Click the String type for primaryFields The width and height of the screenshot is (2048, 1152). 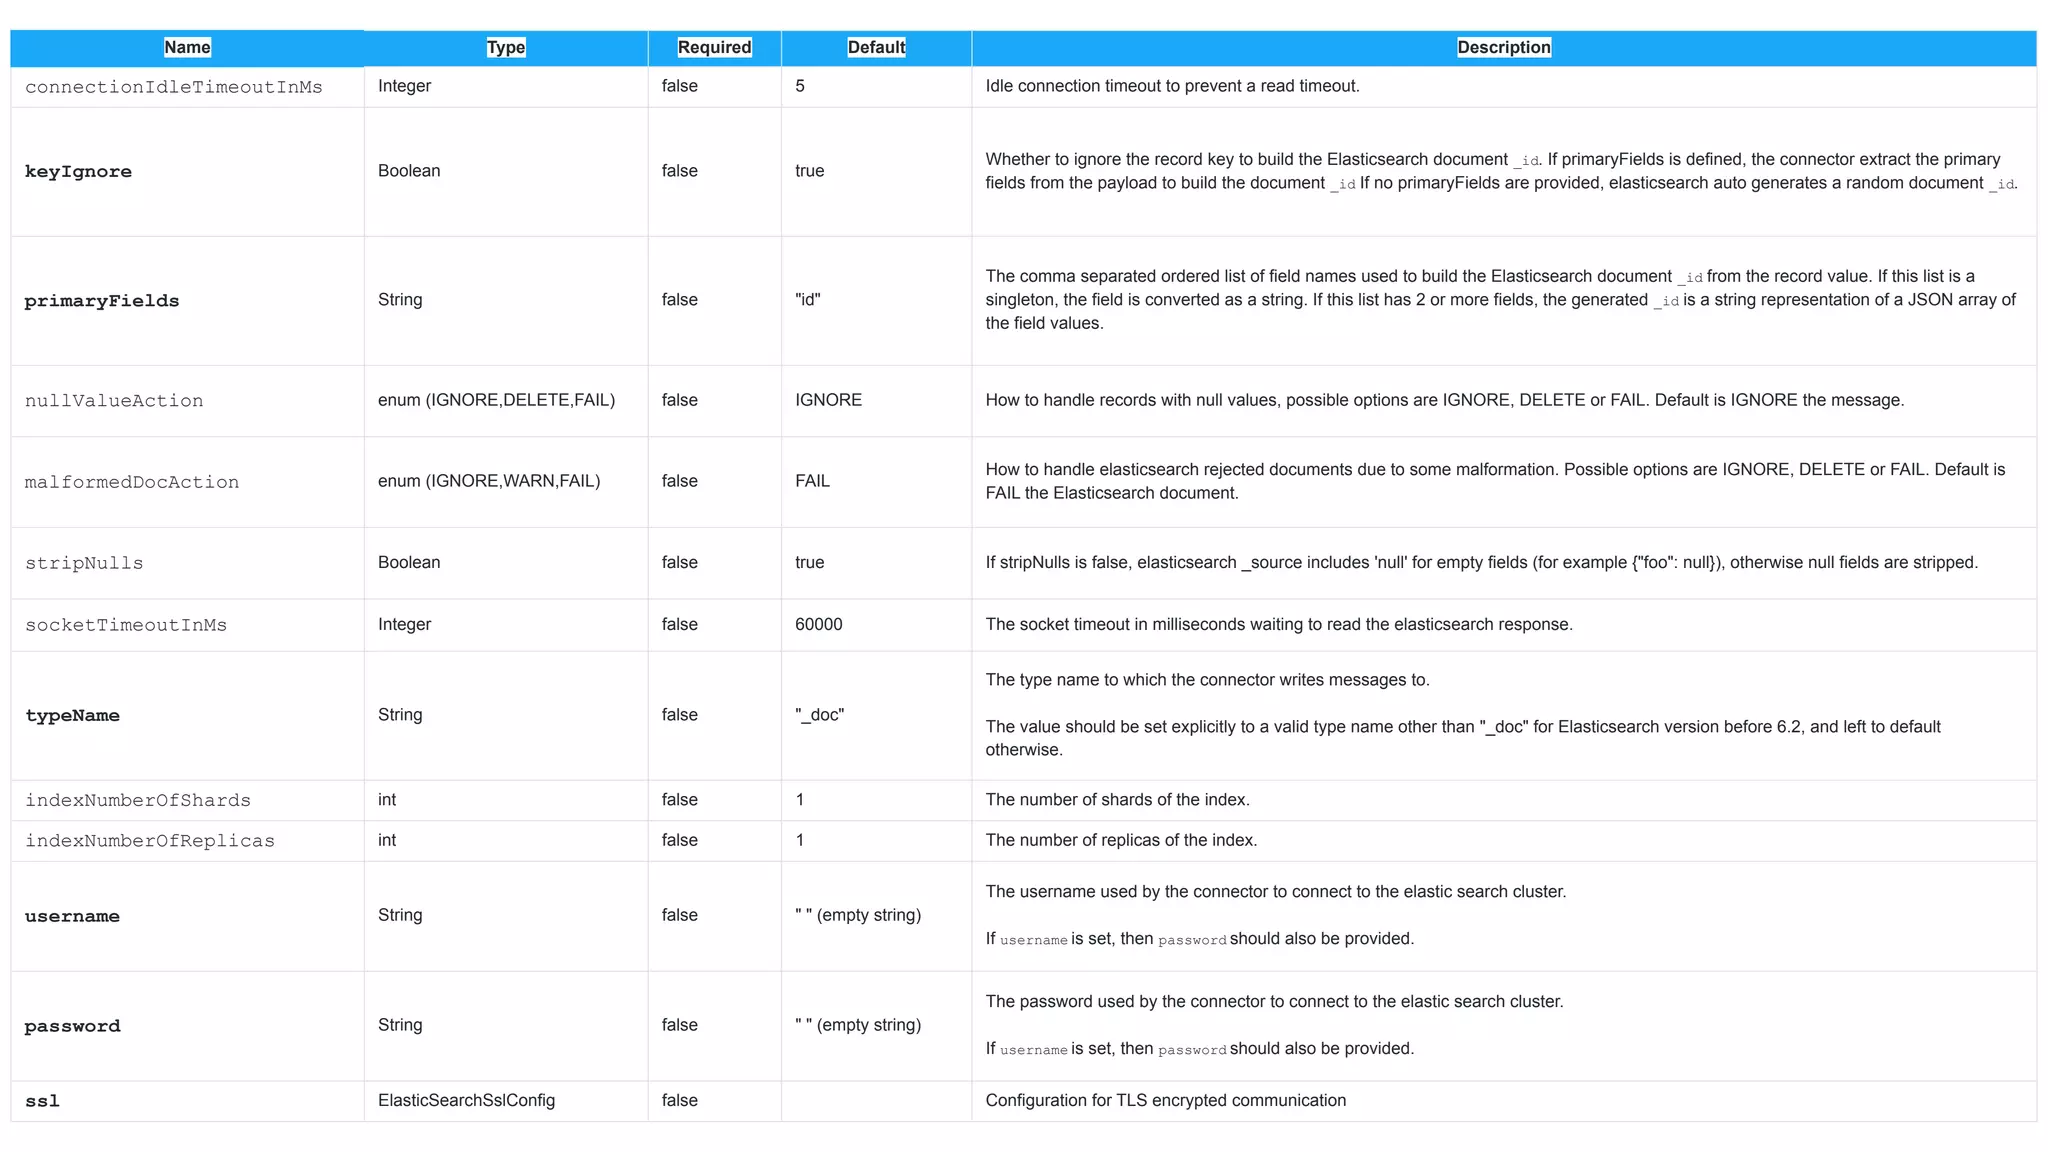click(x=400, y=300)
